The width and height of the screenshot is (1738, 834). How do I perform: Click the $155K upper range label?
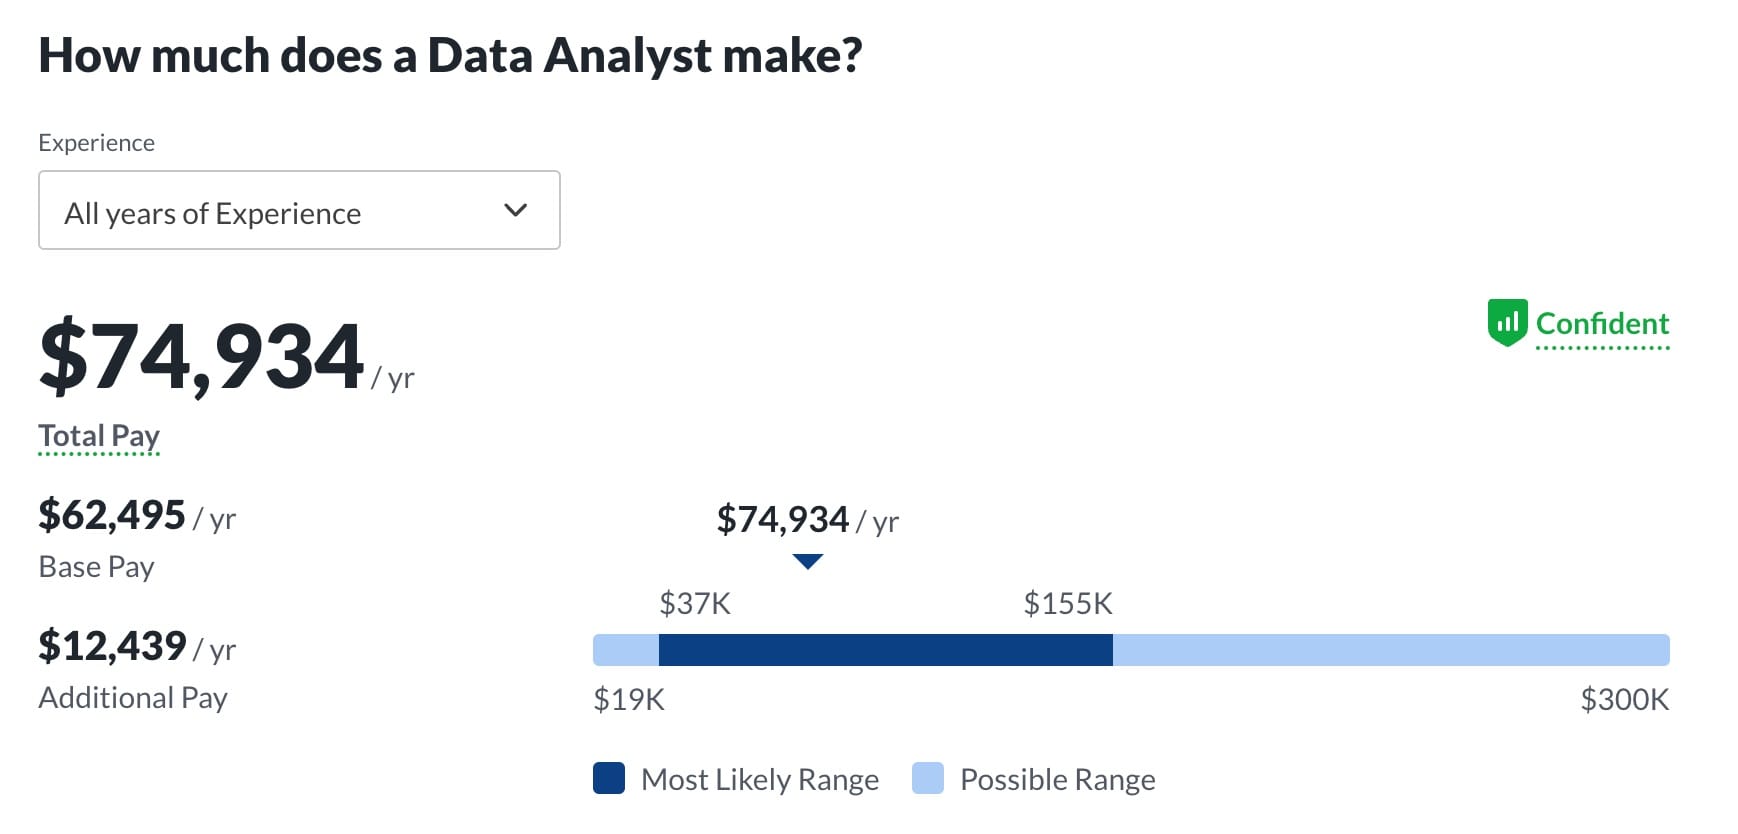[1068, 604]
